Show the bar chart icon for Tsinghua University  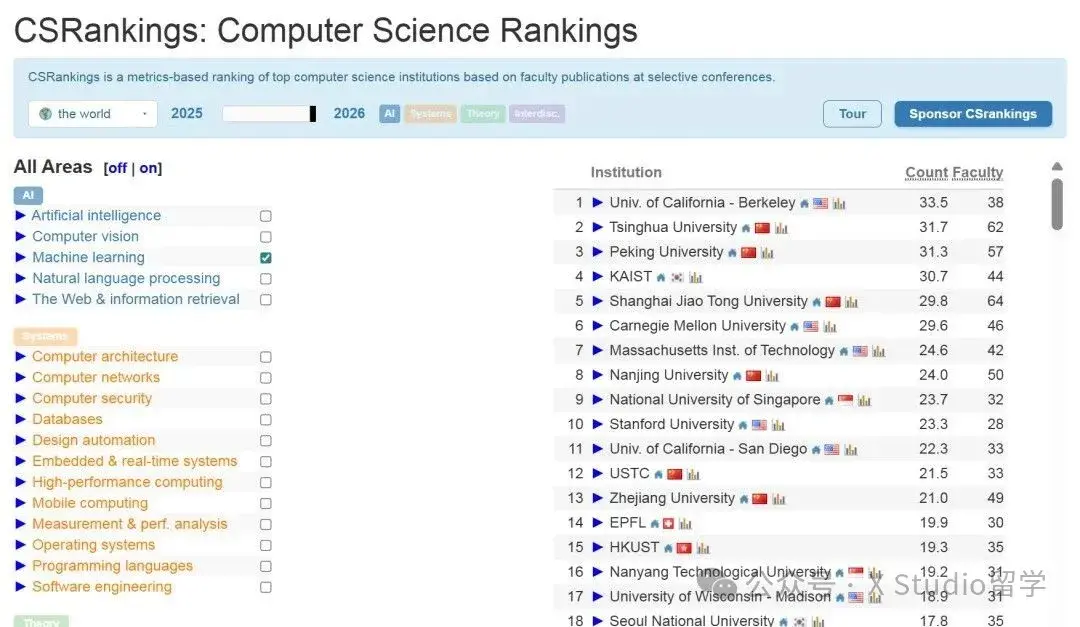click(781, 228)
